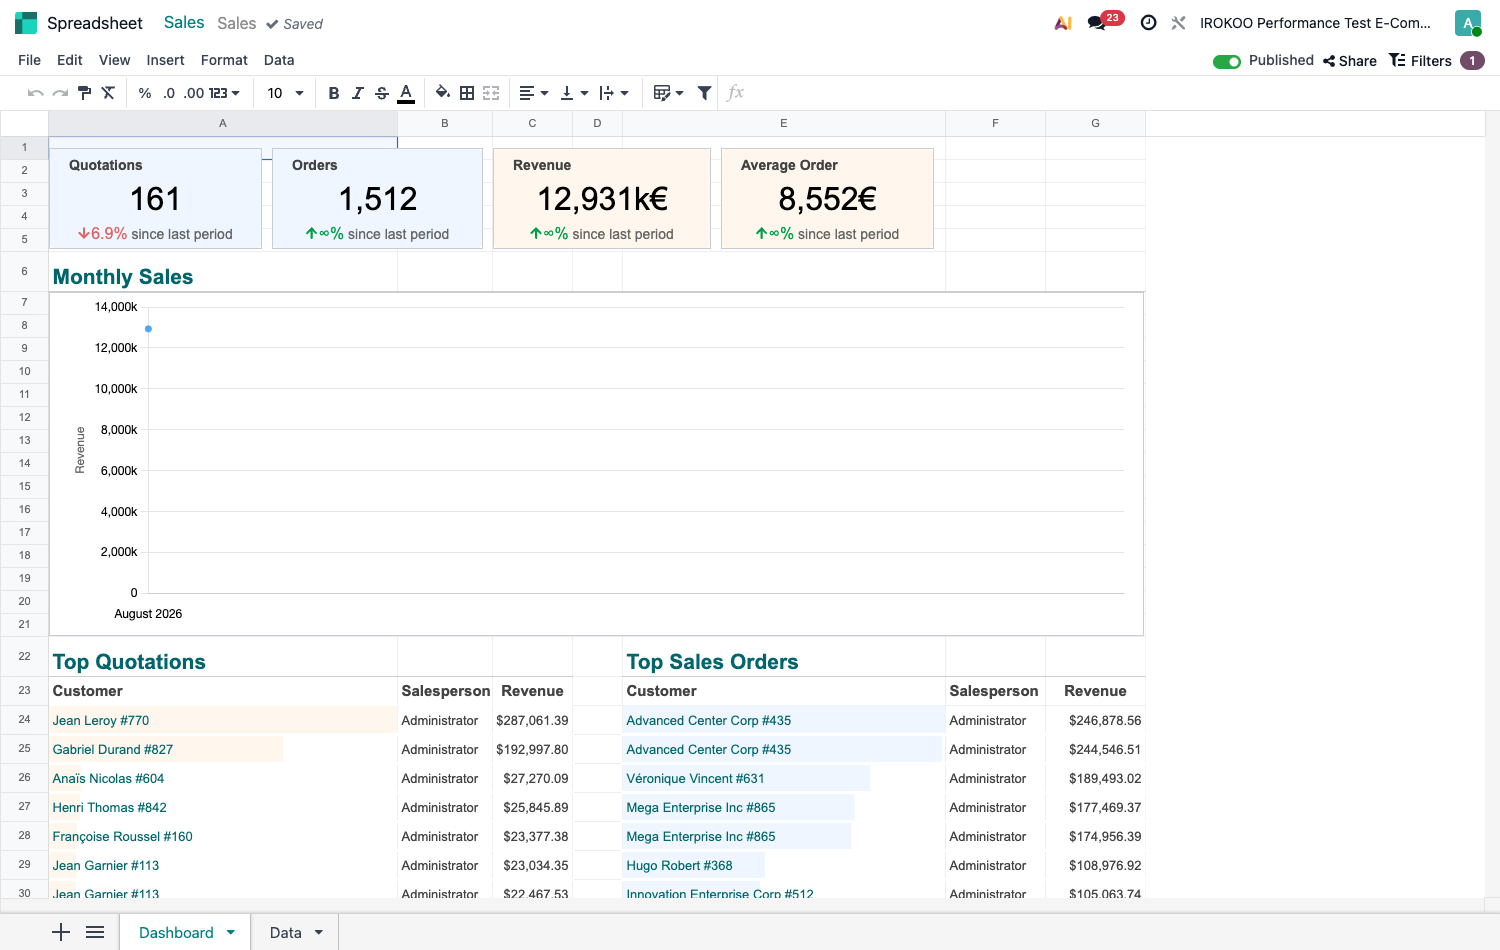Toggle the Published switch off
This screenshot has width=1500, height=950.
pos(1227,61)
